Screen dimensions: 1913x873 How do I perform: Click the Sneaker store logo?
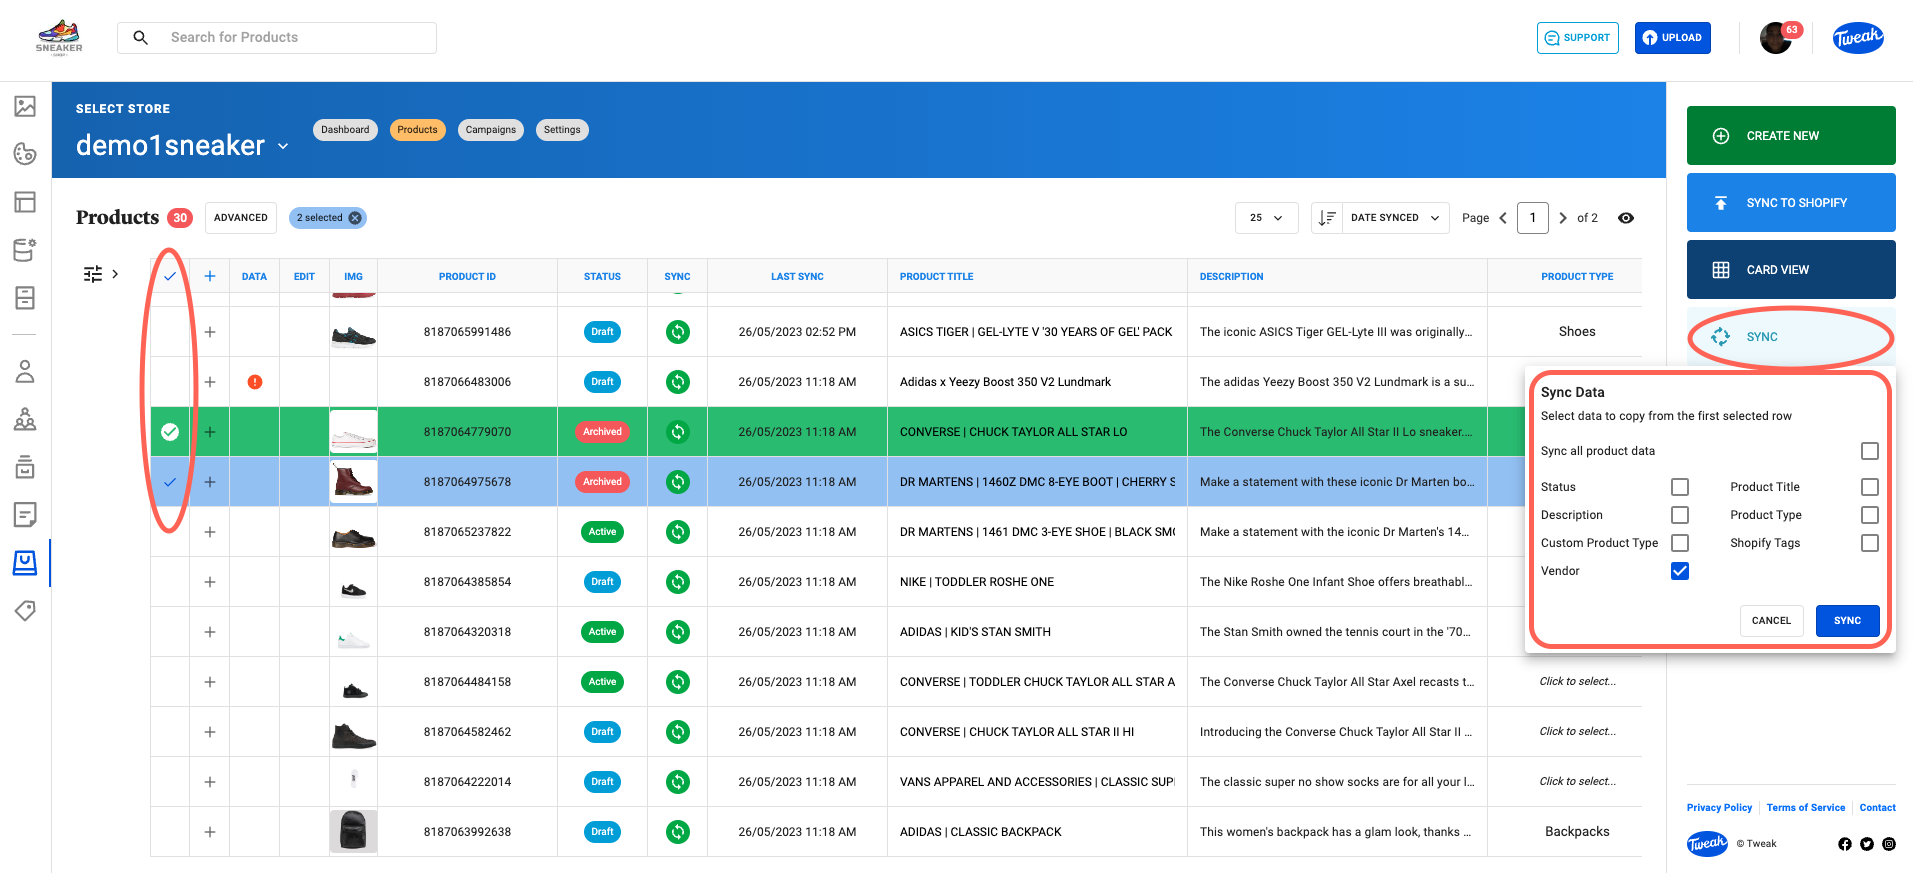(59, 37)
